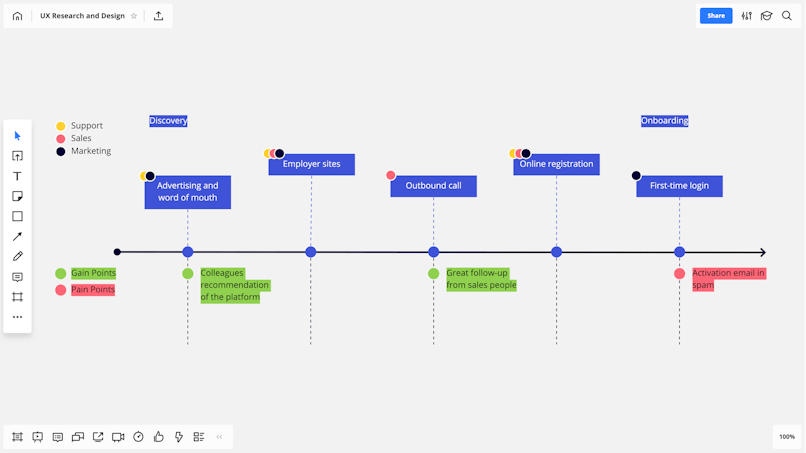Open frames panel in bottom toolbar

pyautogui.click(x=17, y=437)
